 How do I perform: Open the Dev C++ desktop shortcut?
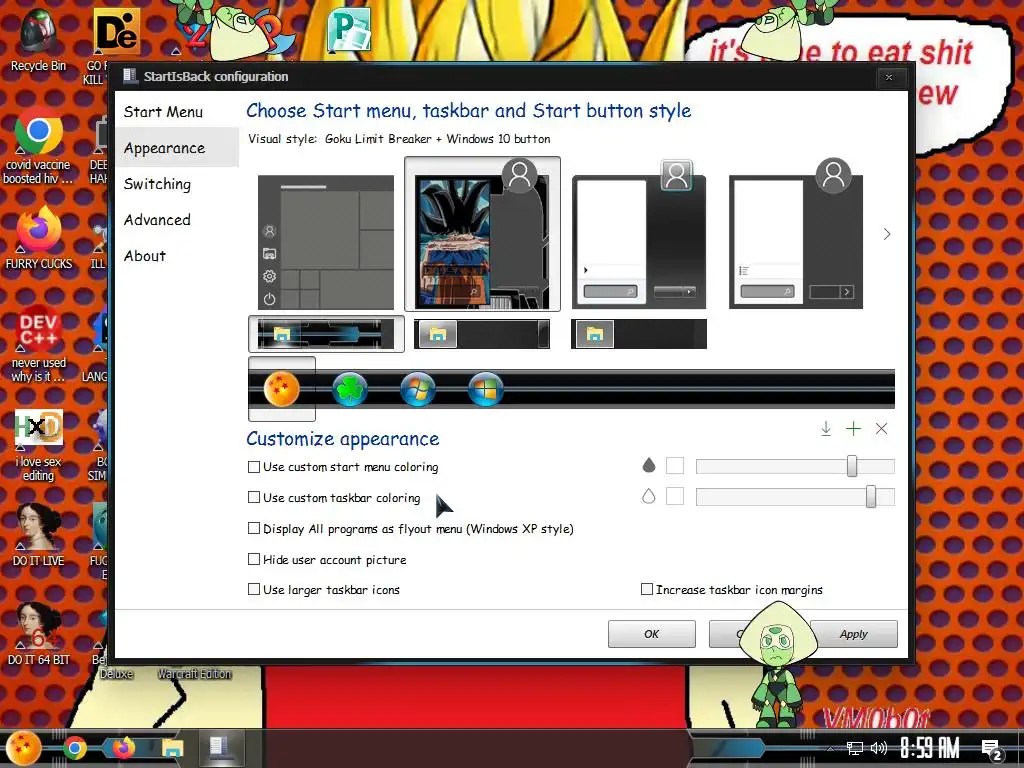(39, 344)
